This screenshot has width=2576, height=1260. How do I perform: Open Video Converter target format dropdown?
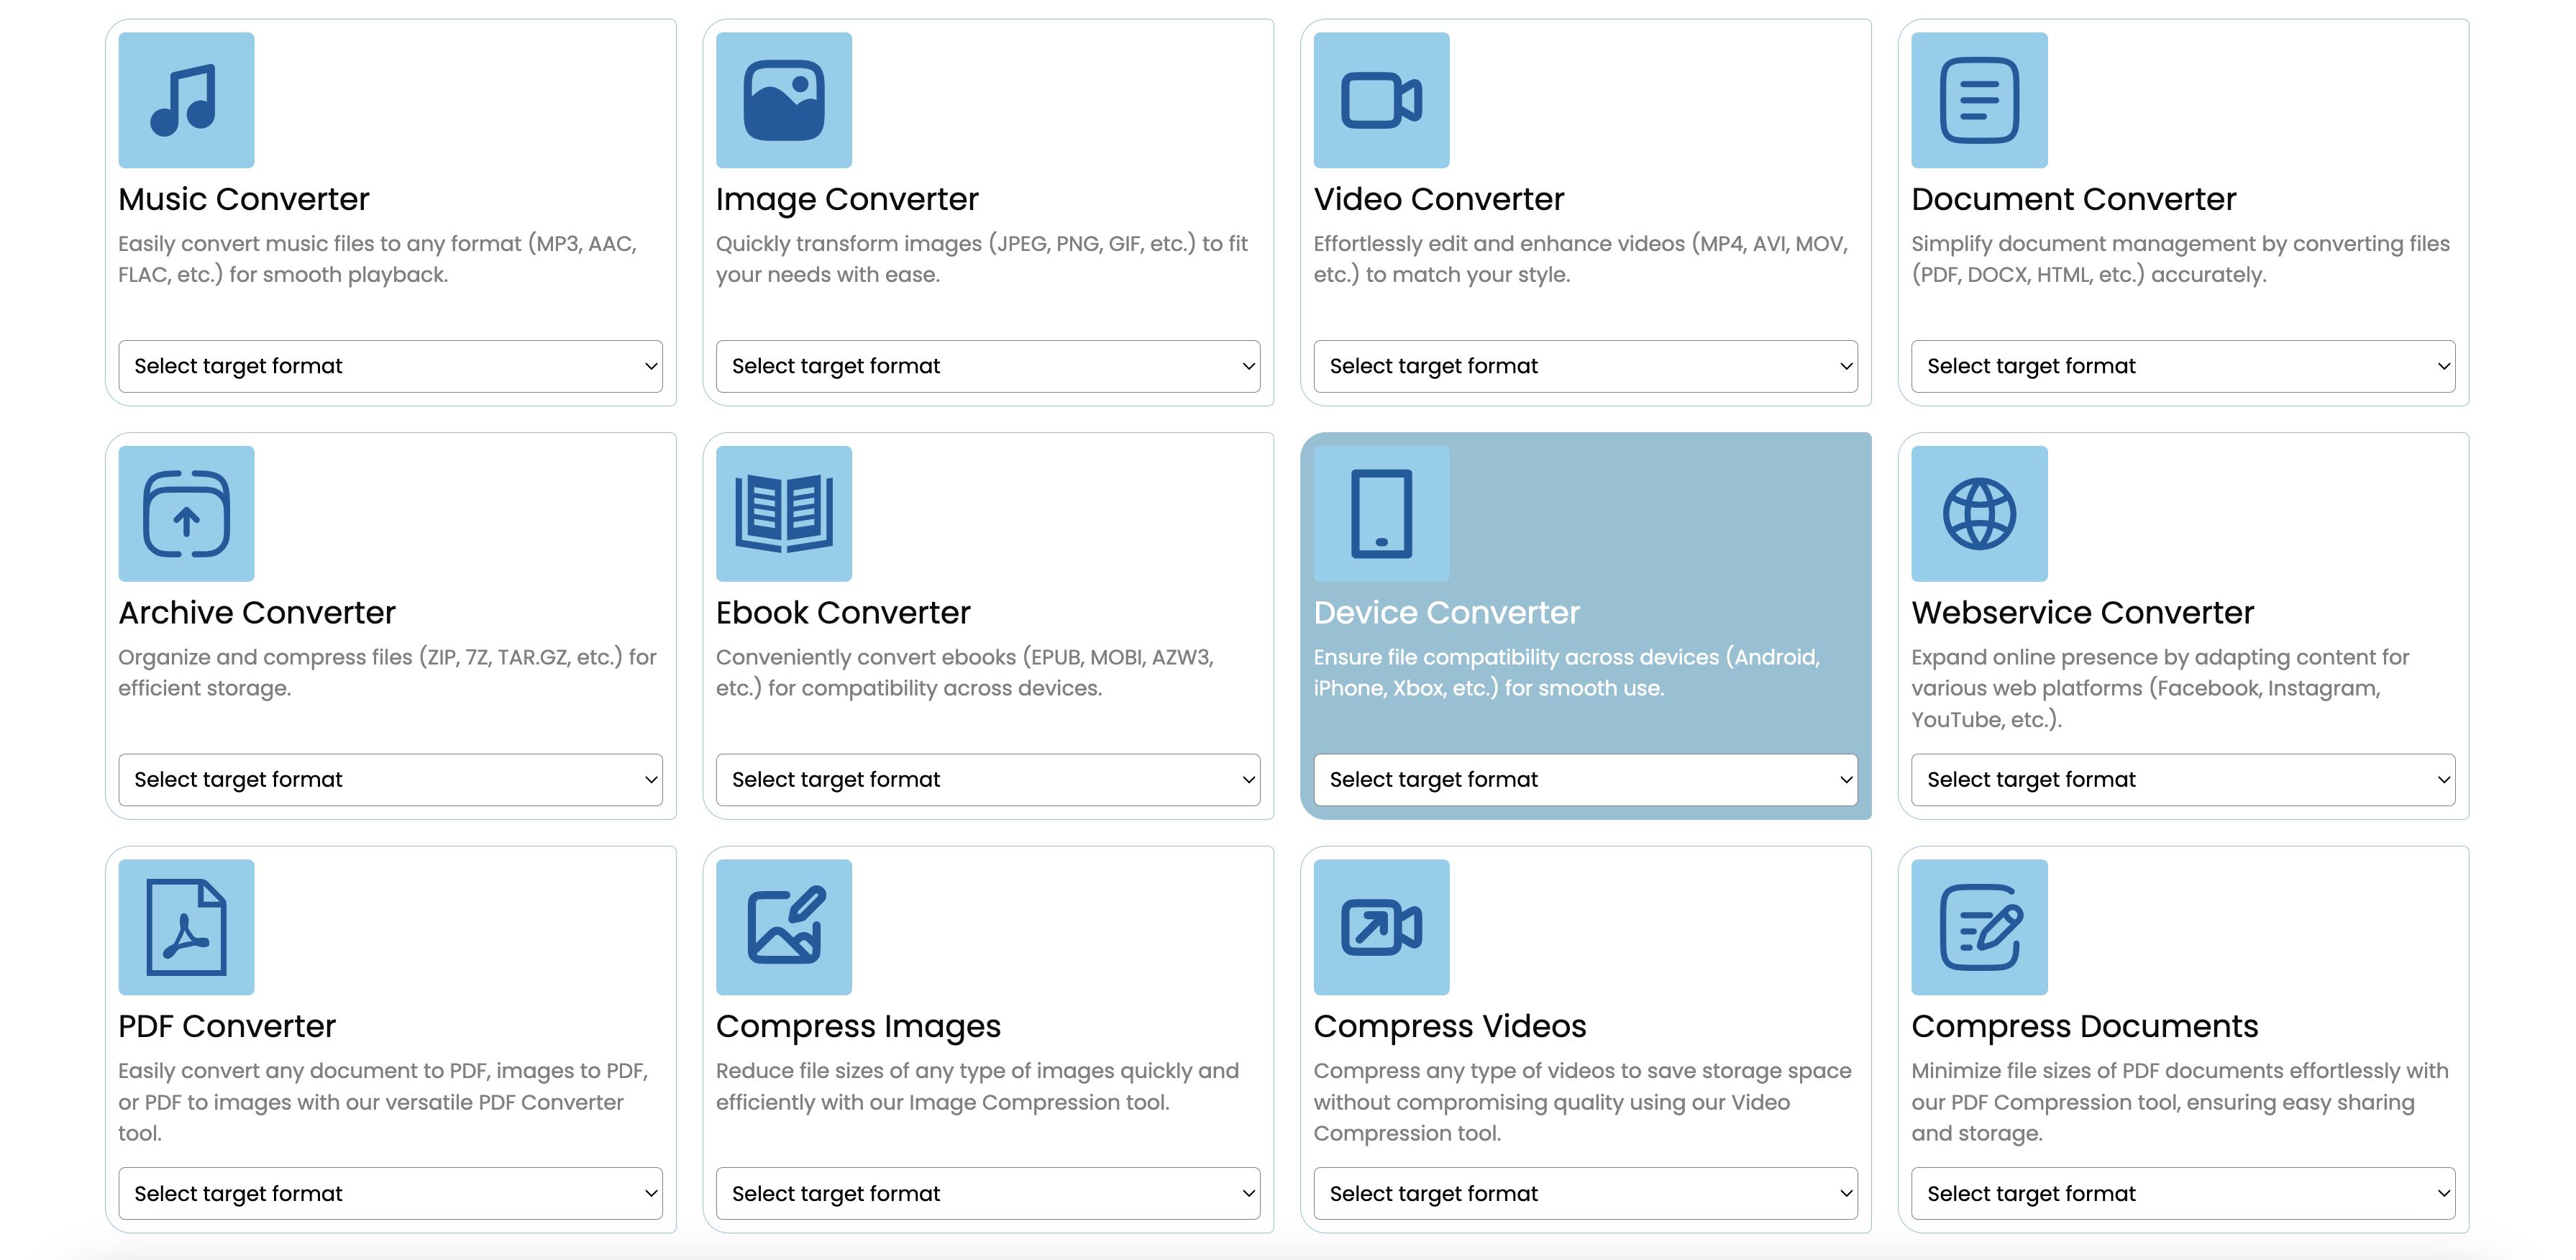click(x=1585, y=366)
